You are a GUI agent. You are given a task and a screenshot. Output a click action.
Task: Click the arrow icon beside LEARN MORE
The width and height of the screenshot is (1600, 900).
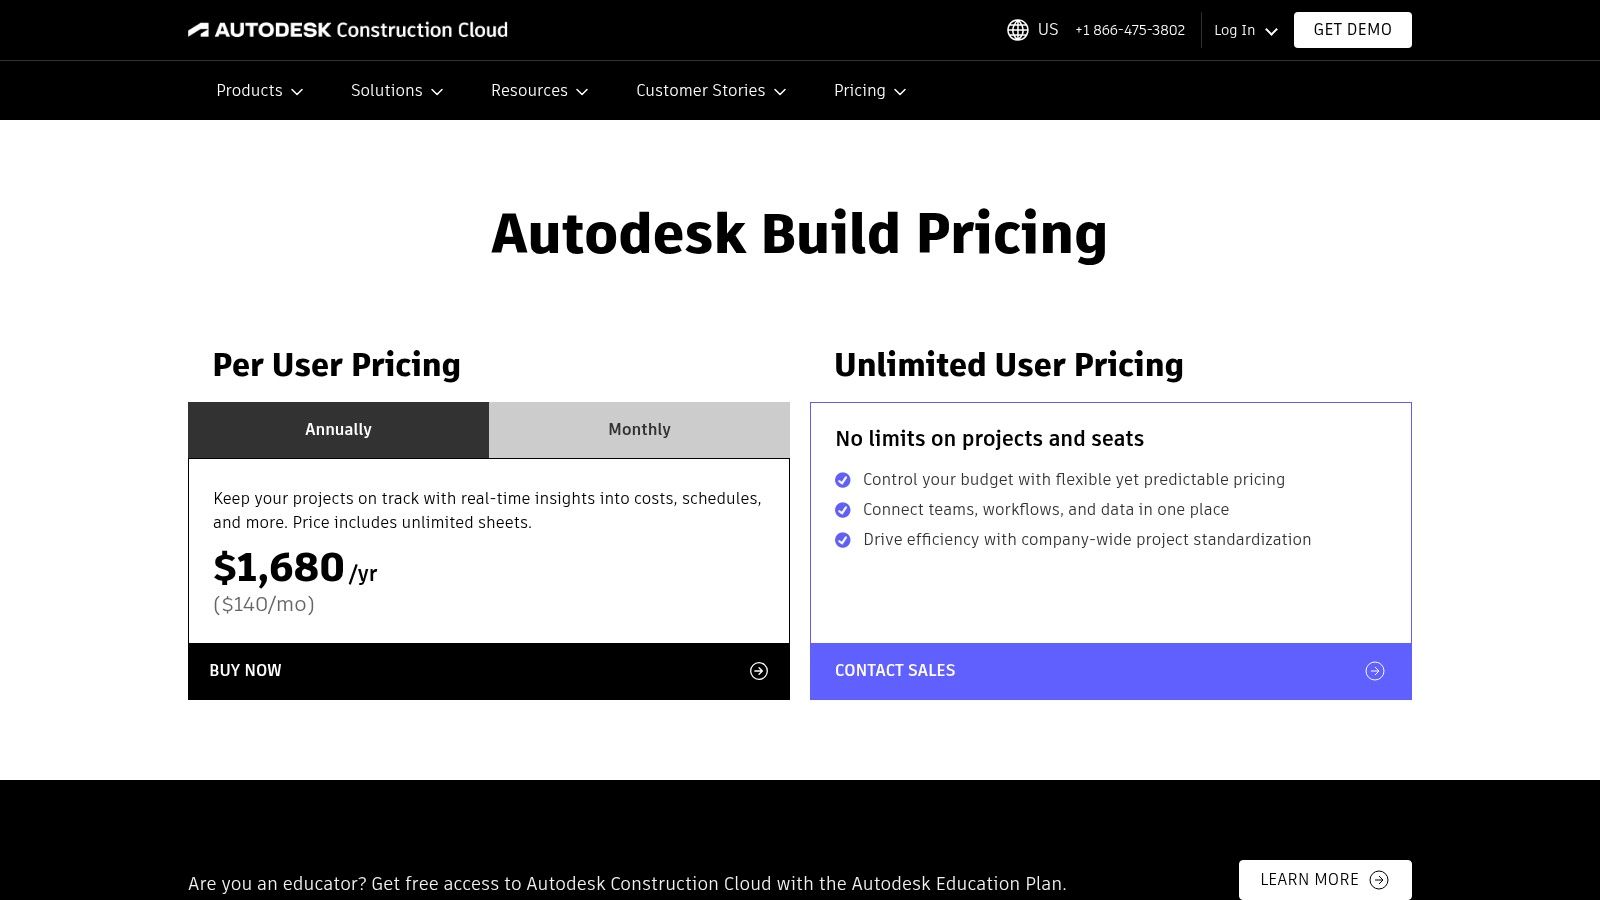1380,880
